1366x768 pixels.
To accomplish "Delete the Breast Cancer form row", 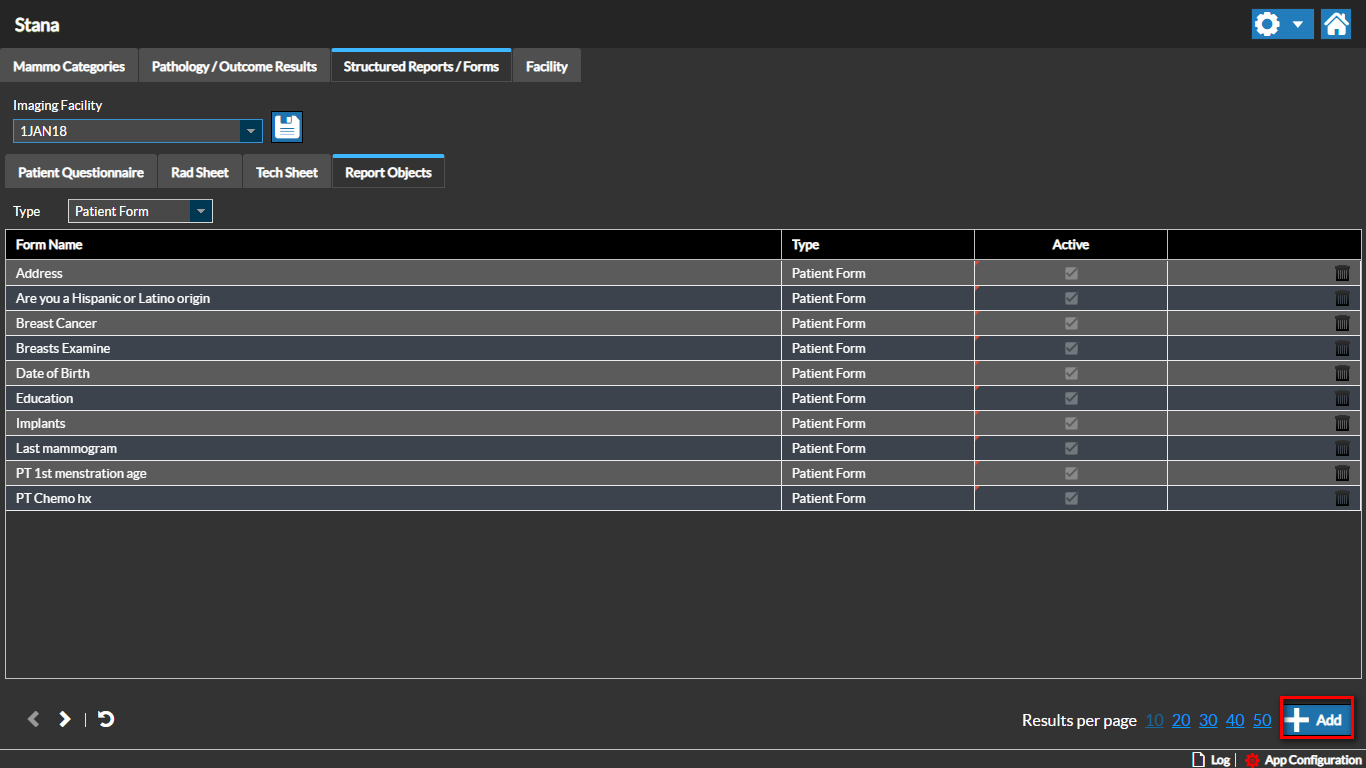I will point(1342,323).
